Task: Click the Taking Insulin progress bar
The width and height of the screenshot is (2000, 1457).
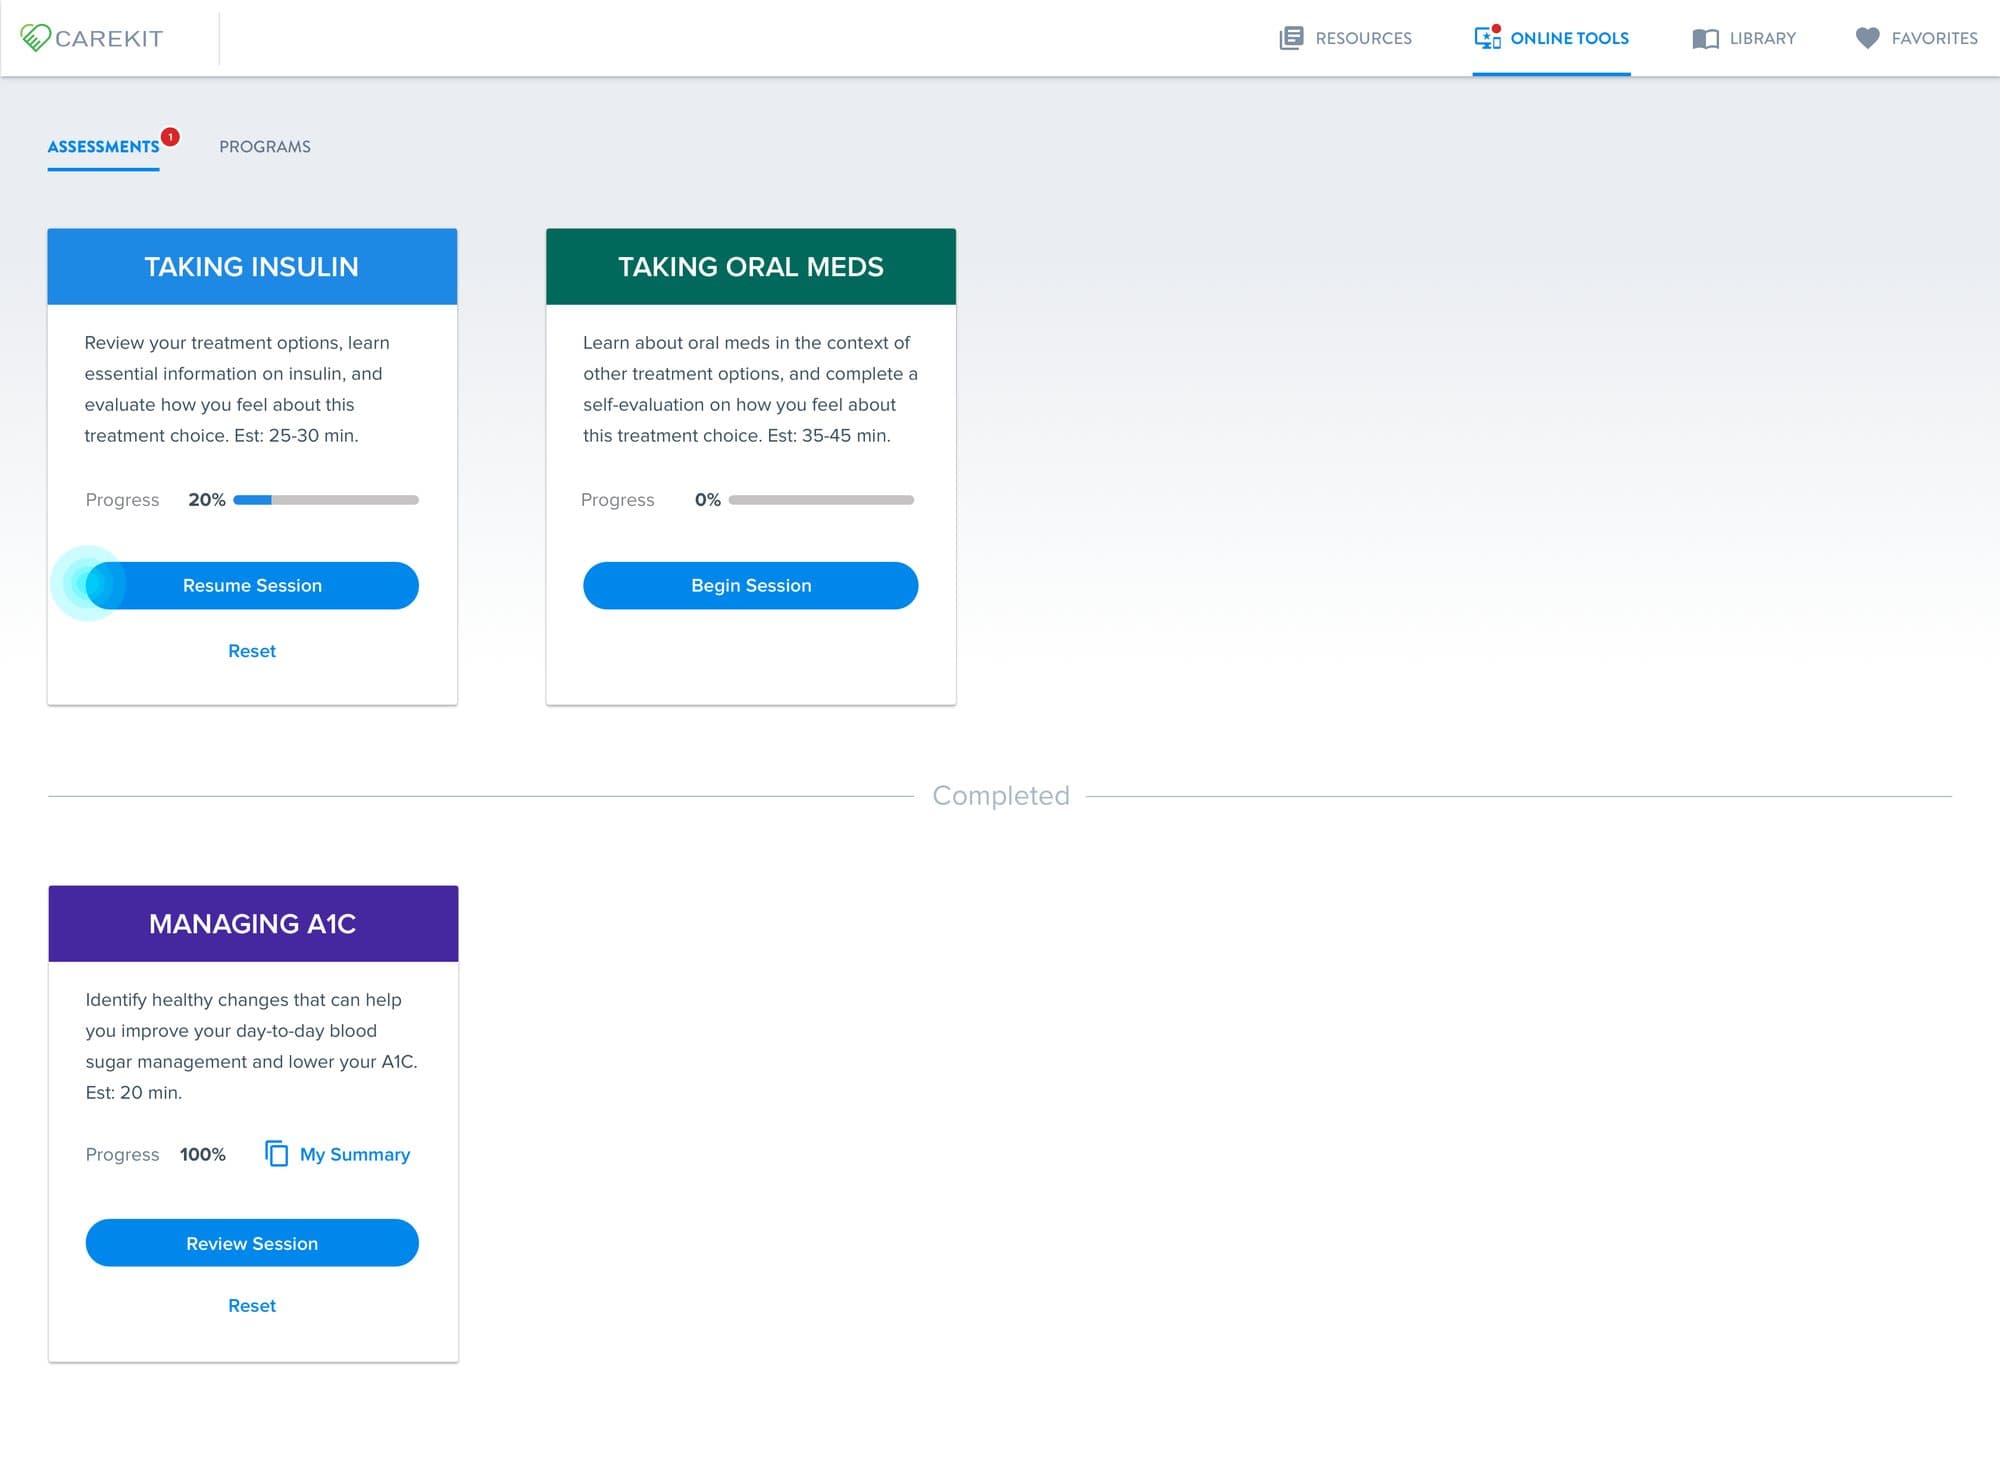Action: [x=326, y=500]
